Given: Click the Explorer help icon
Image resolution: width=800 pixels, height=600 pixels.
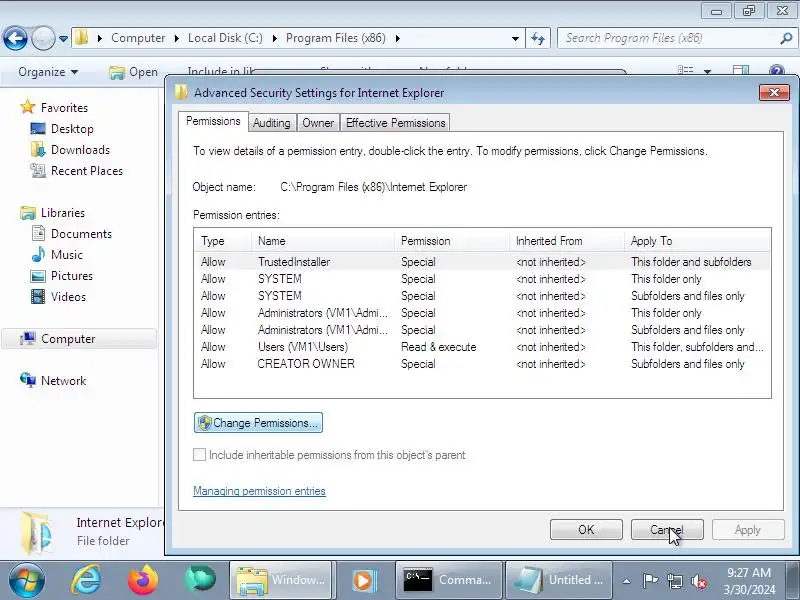Looking at the screenshot, I should [777, 70].
